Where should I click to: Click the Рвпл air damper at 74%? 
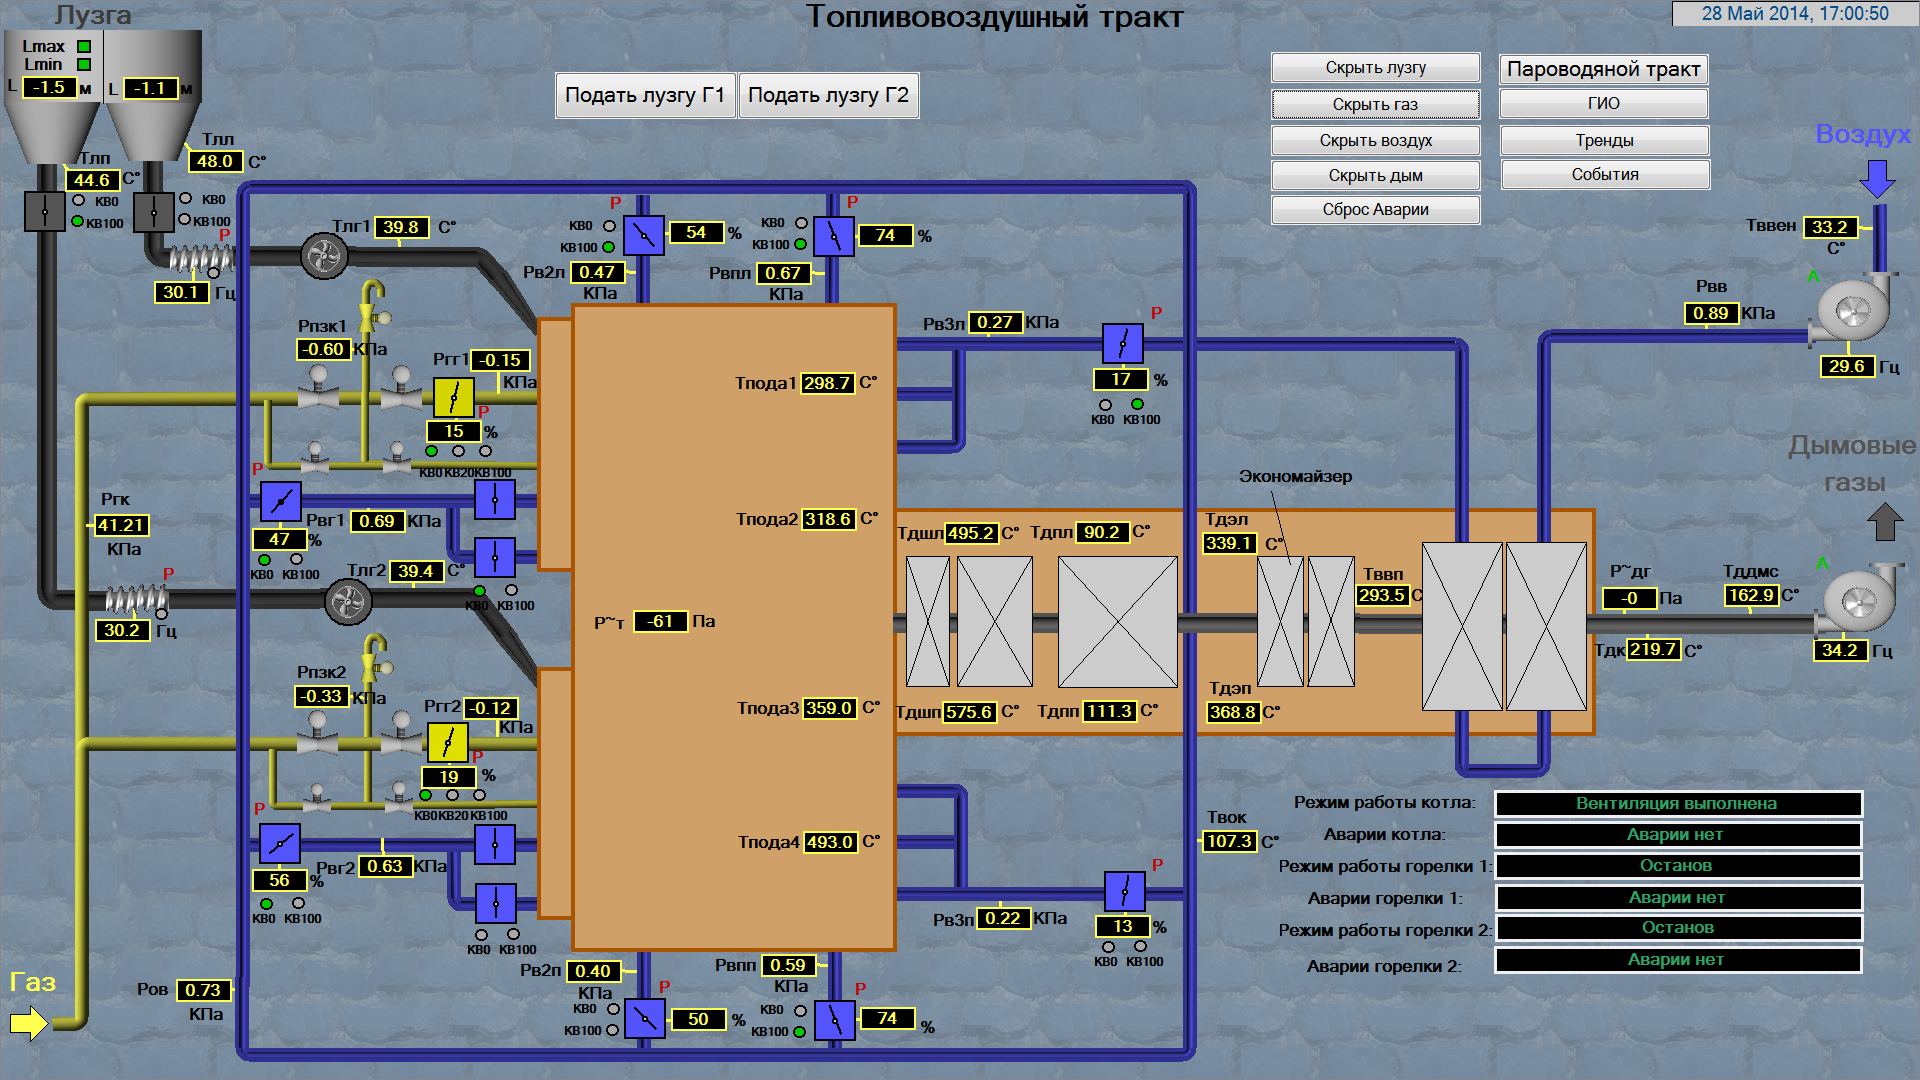coord(833,236)
